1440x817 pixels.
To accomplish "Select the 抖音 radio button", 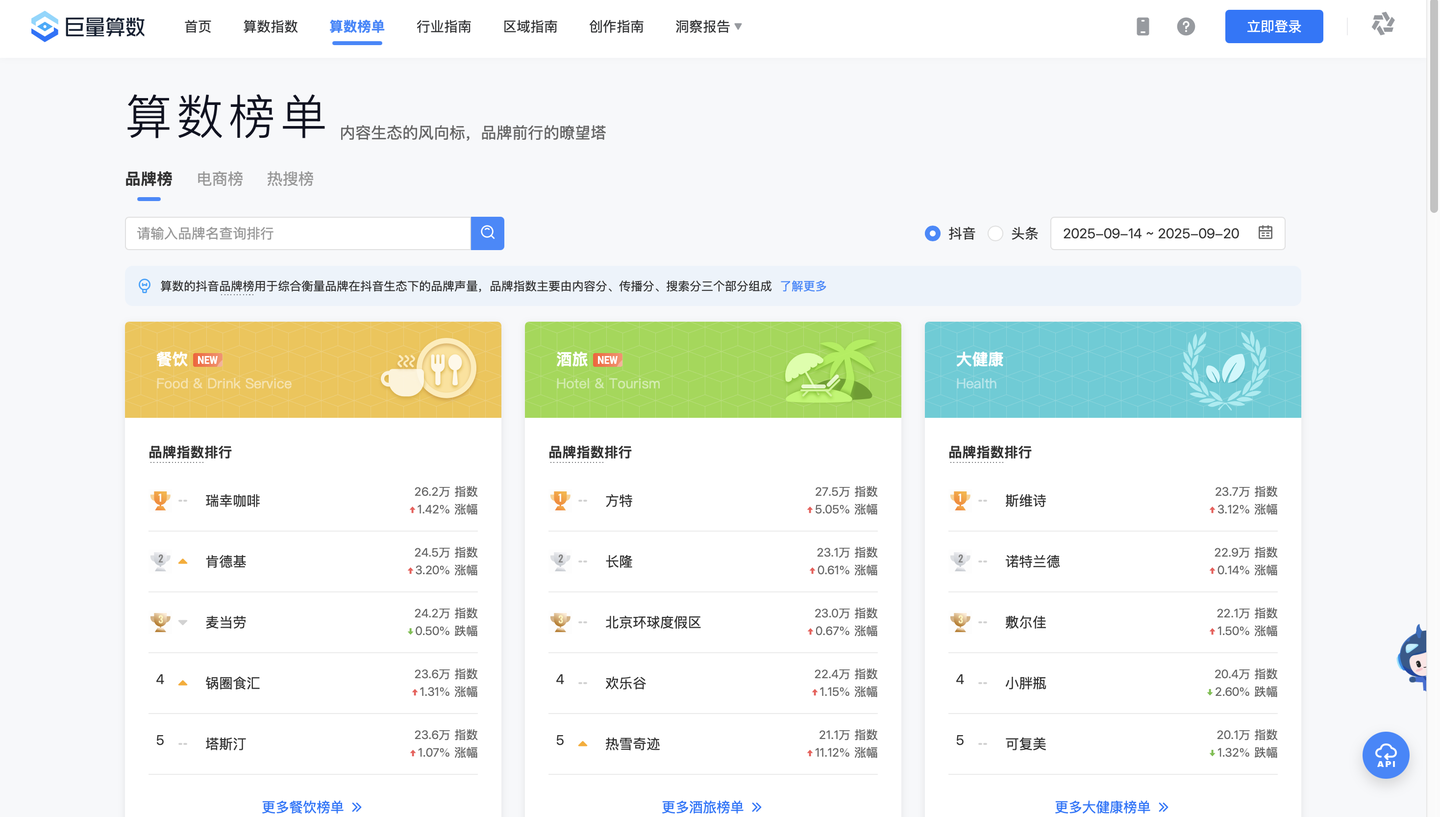I will pos(930,233).
